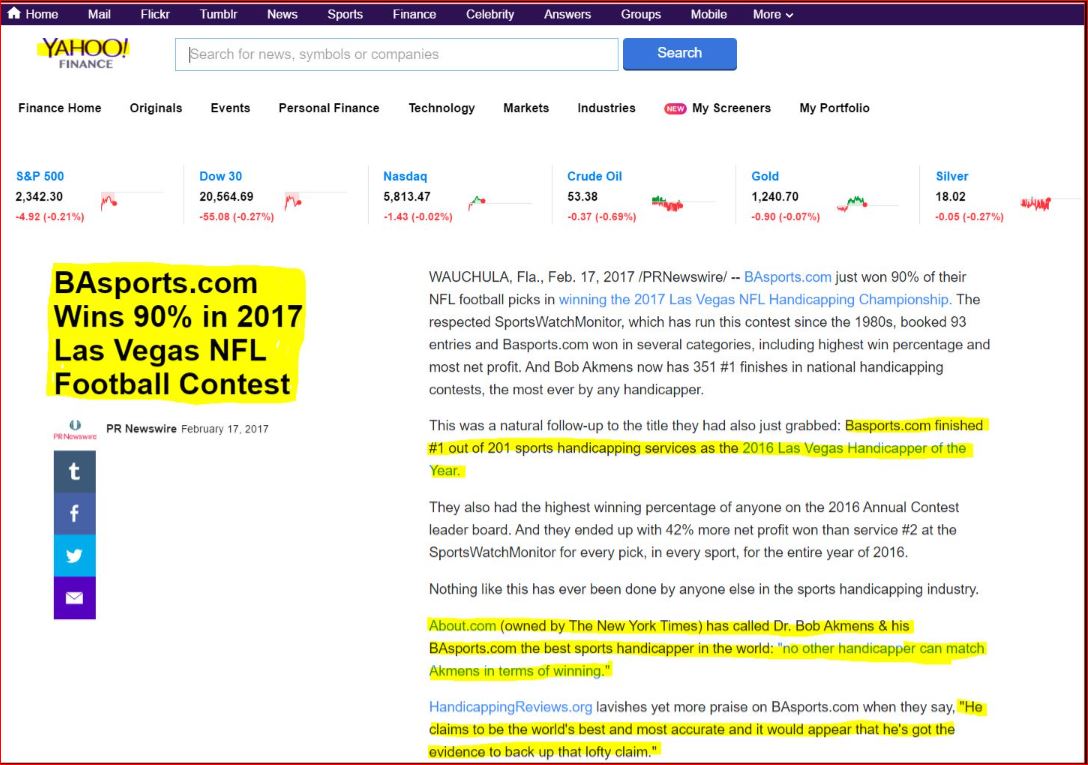This screenshot has height=765, width=1088.
Task: Share article on Facebook icon
Action: pos(75,514)
